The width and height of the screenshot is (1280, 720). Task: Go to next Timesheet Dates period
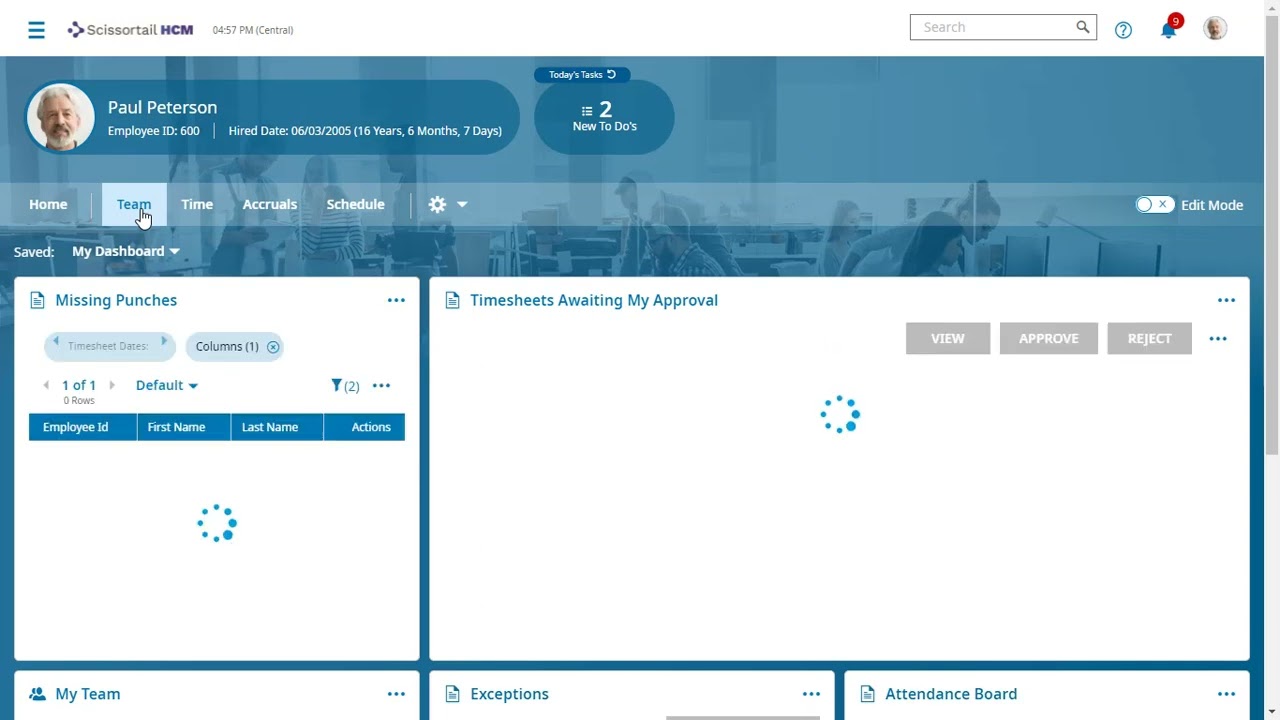164,341
